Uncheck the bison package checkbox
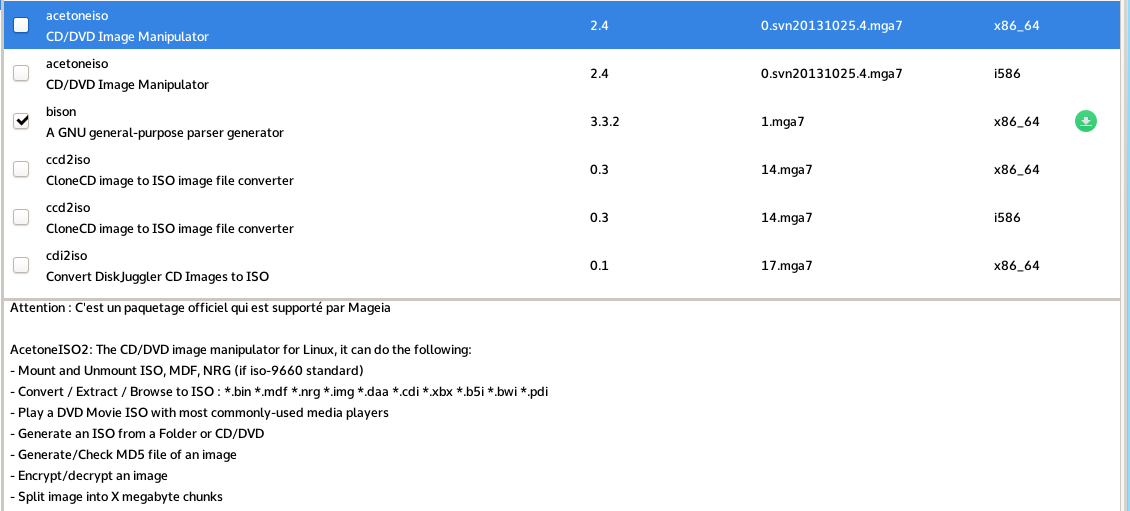1130x511 pixels. (x=22, y=122)
